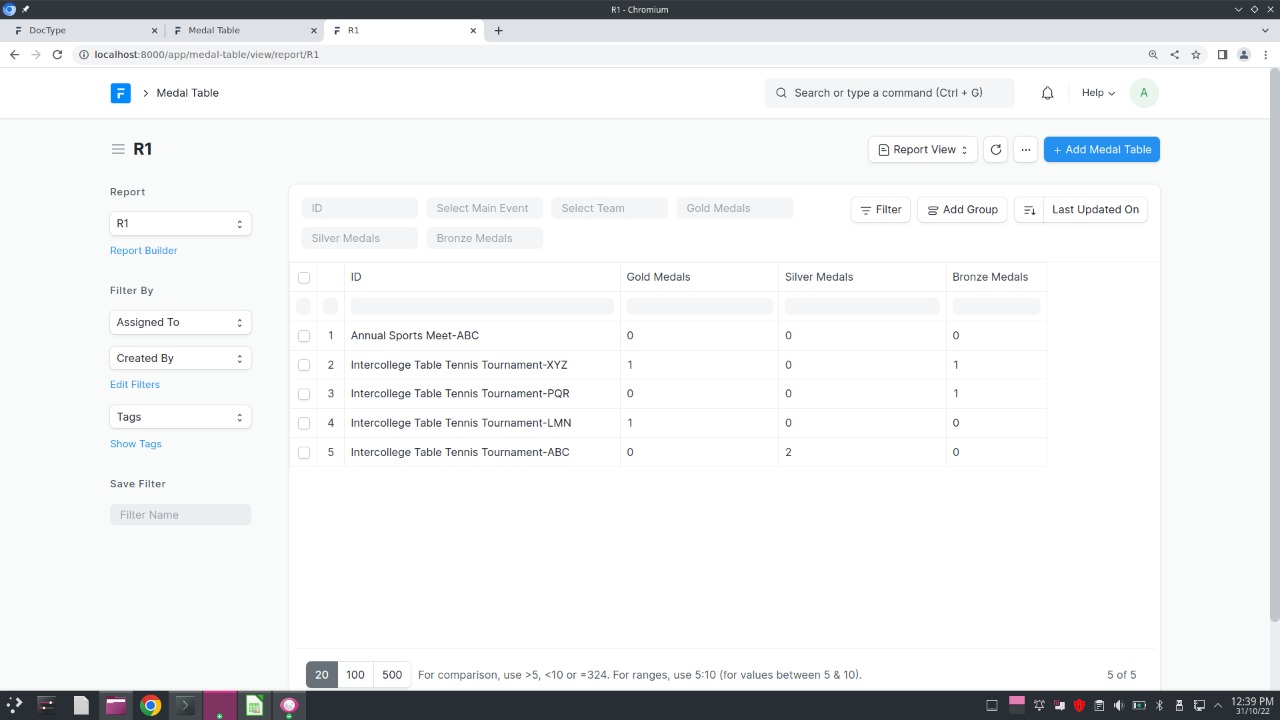Image resolution: width=1280 pixels, height=720 pixels.
Task: Close the DocType tab
Action: coord(154,30)
